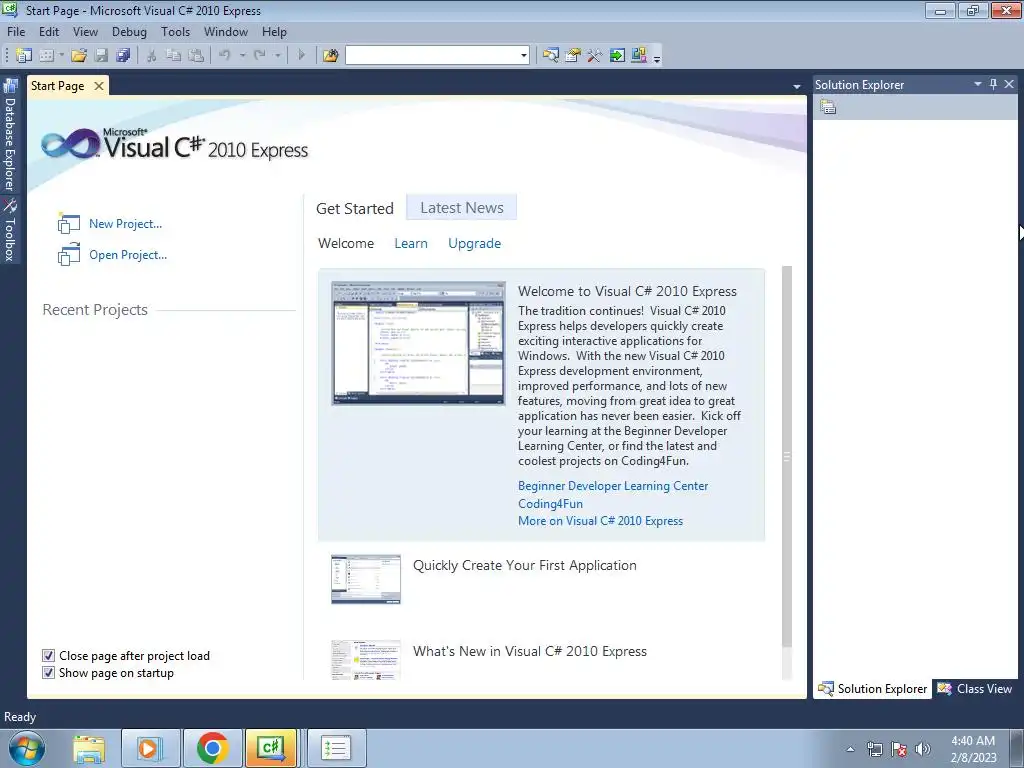Viewport: 1024px width, 768px height.
Task: Open the Find combo box dropdown arrow
Action: click(524, 56)
